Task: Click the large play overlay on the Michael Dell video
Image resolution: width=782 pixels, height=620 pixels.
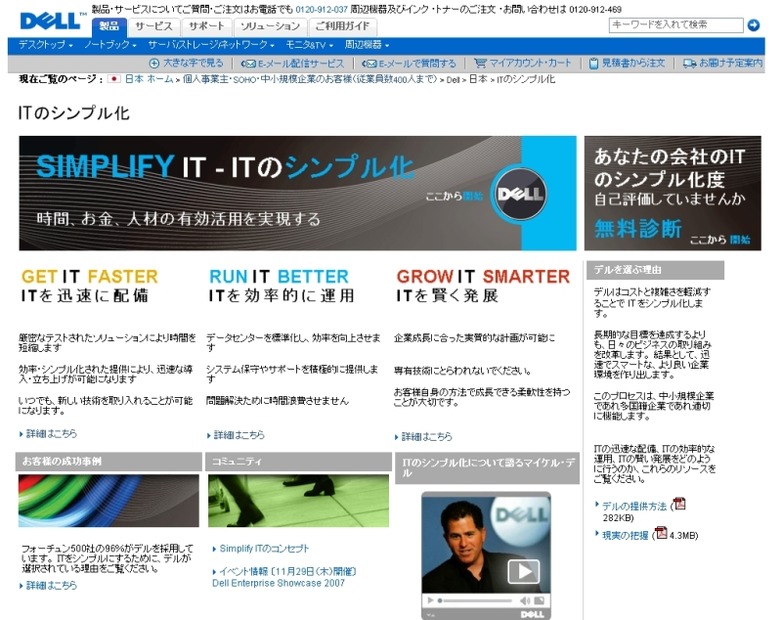Action: tap(522, 571)
